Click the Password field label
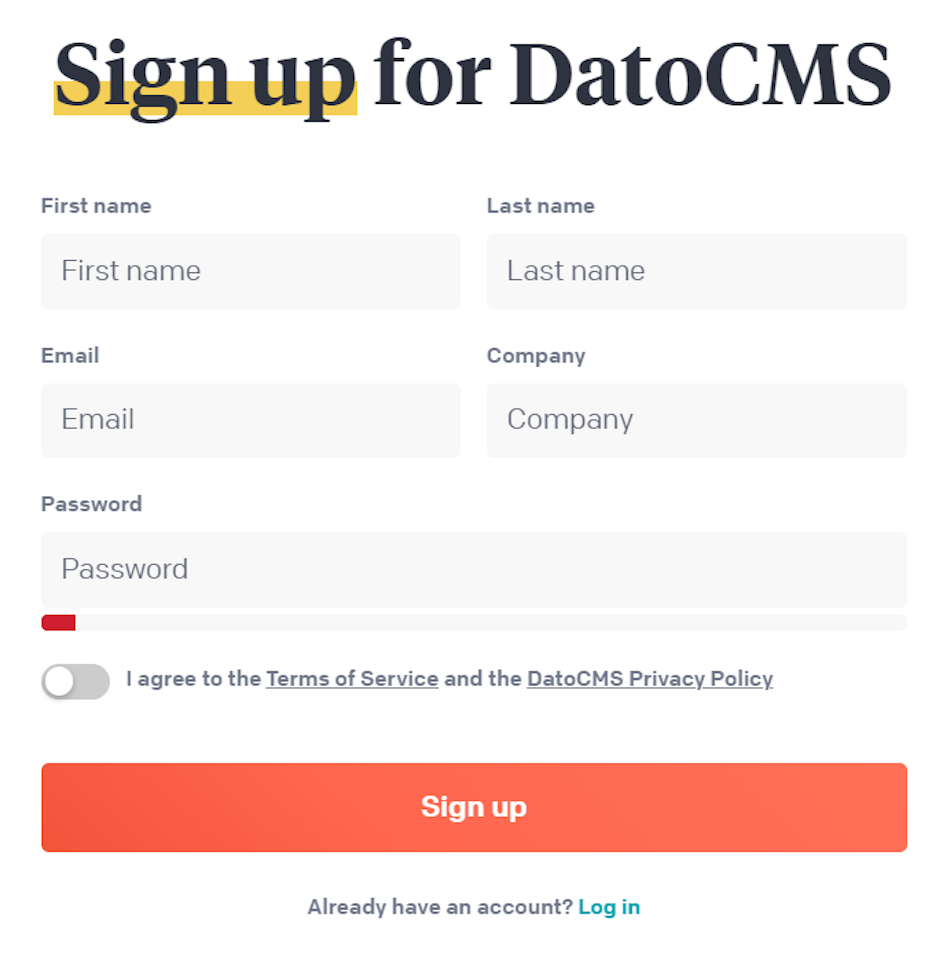This screenshot has height=954, width=950. (x=91, y=504)
